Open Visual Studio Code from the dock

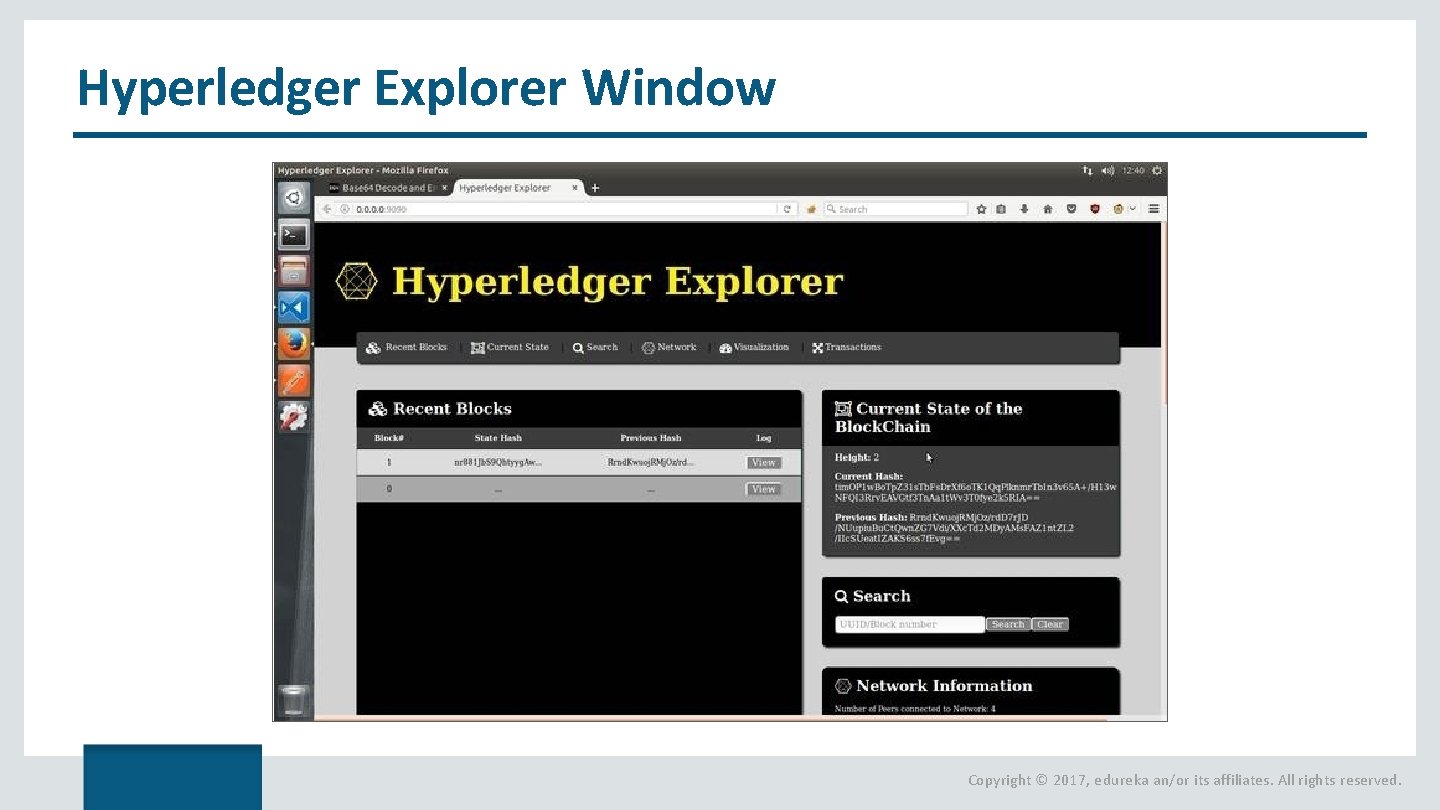click(x=294, y=307)
